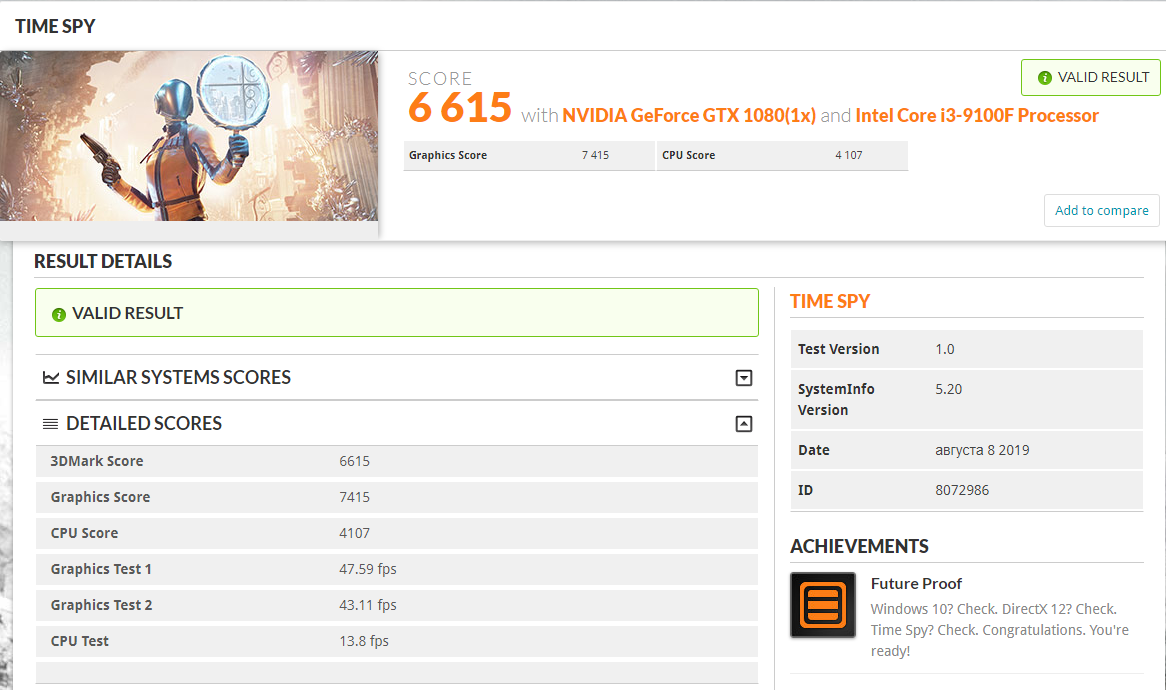Viewport: 1166px width, 690px height.
Task: Select the CPU Score summary cell
Action: 782,155
